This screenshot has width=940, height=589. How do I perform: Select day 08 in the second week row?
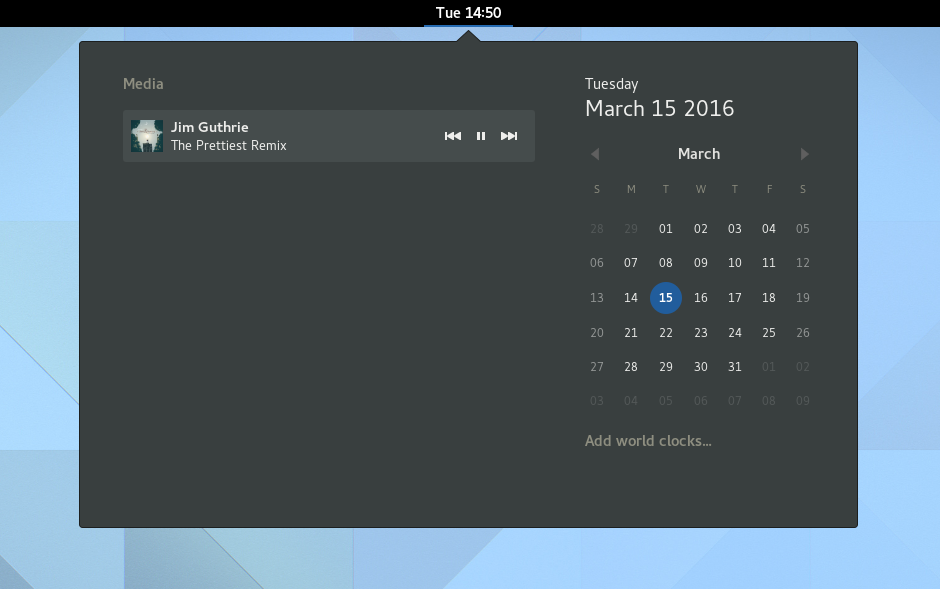coord(665,263)
